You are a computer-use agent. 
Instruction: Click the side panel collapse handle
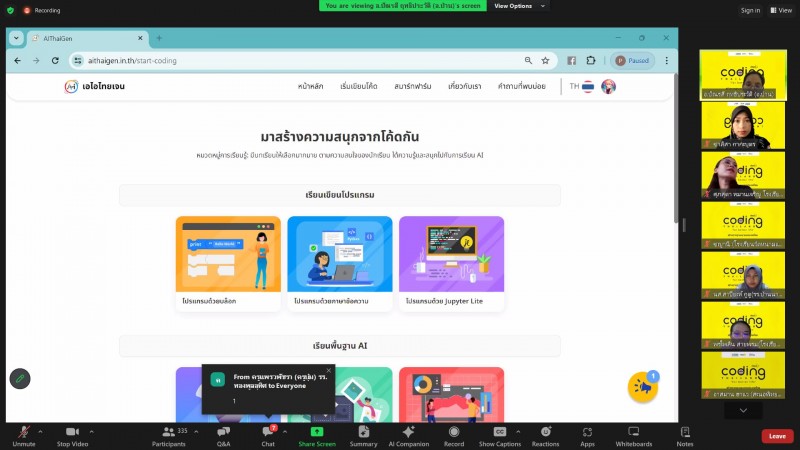(684, 224)
